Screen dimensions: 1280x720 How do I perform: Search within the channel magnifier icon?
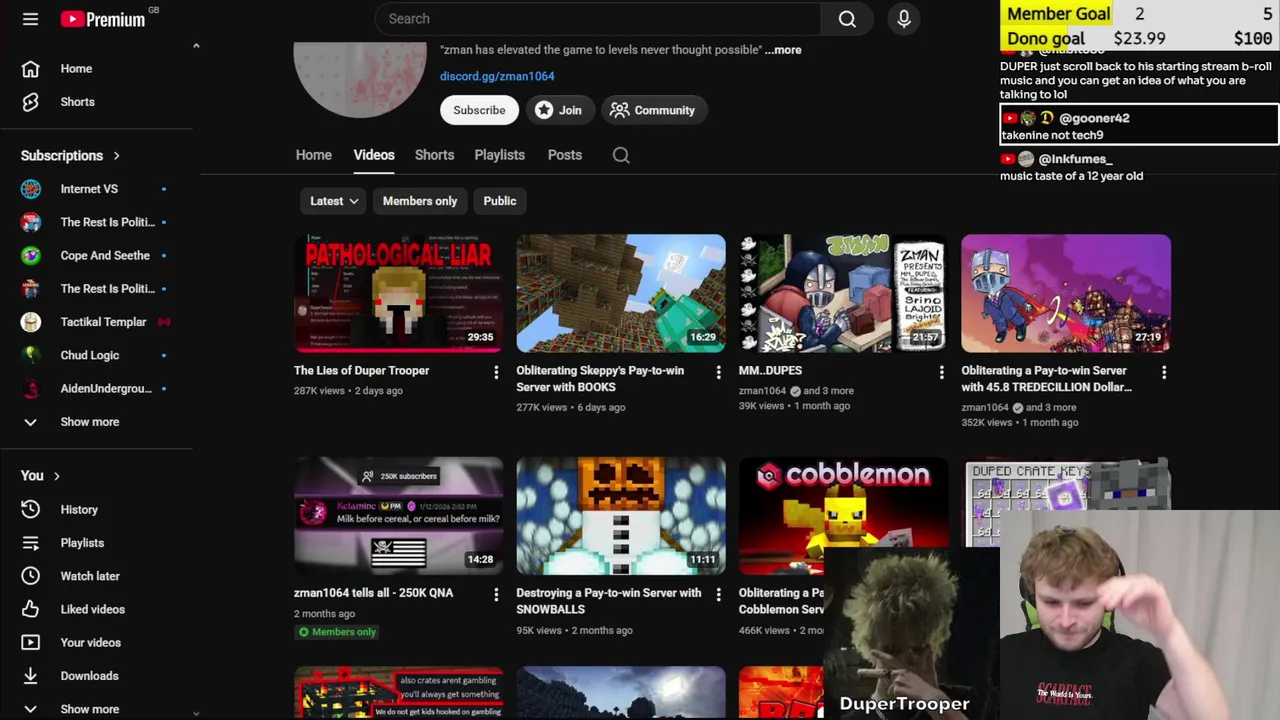tap(621, 155)
